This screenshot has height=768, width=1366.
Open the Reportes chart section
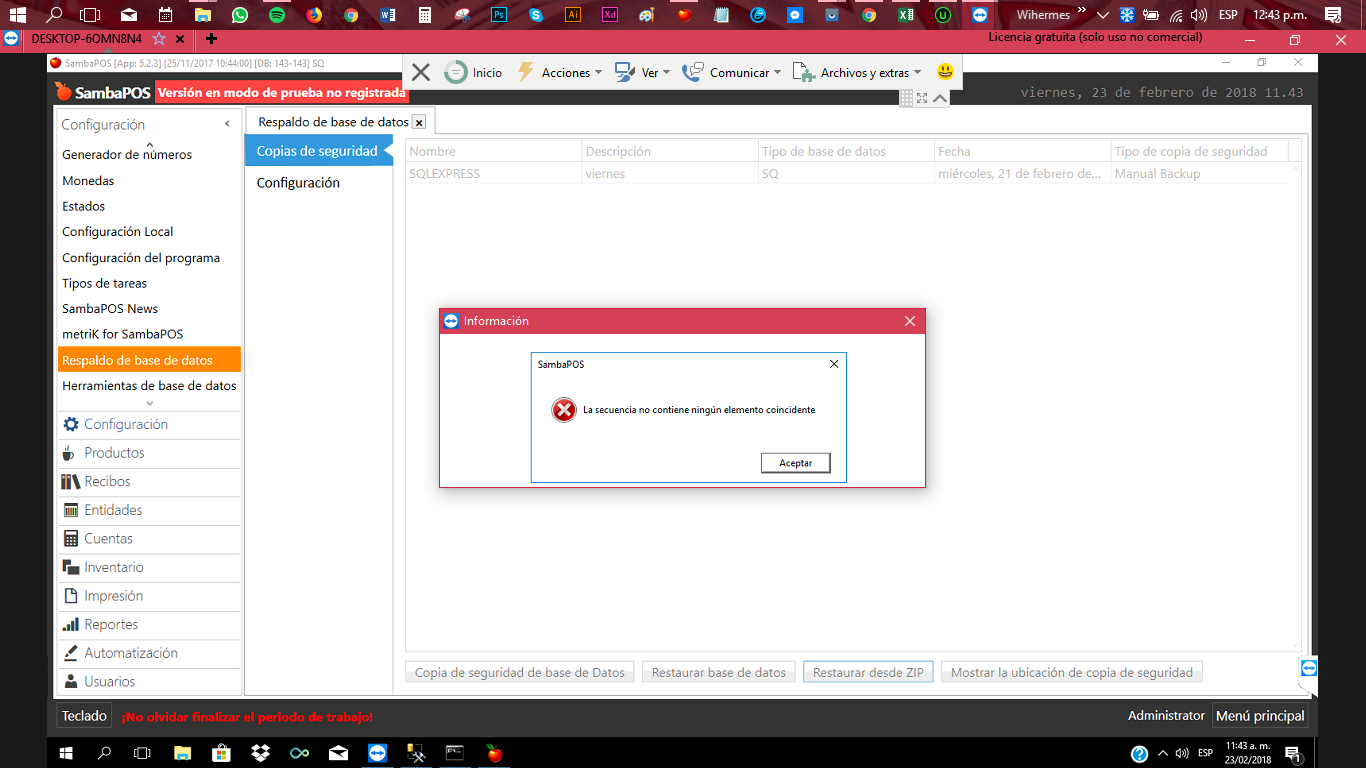click(x=149, y=624)
